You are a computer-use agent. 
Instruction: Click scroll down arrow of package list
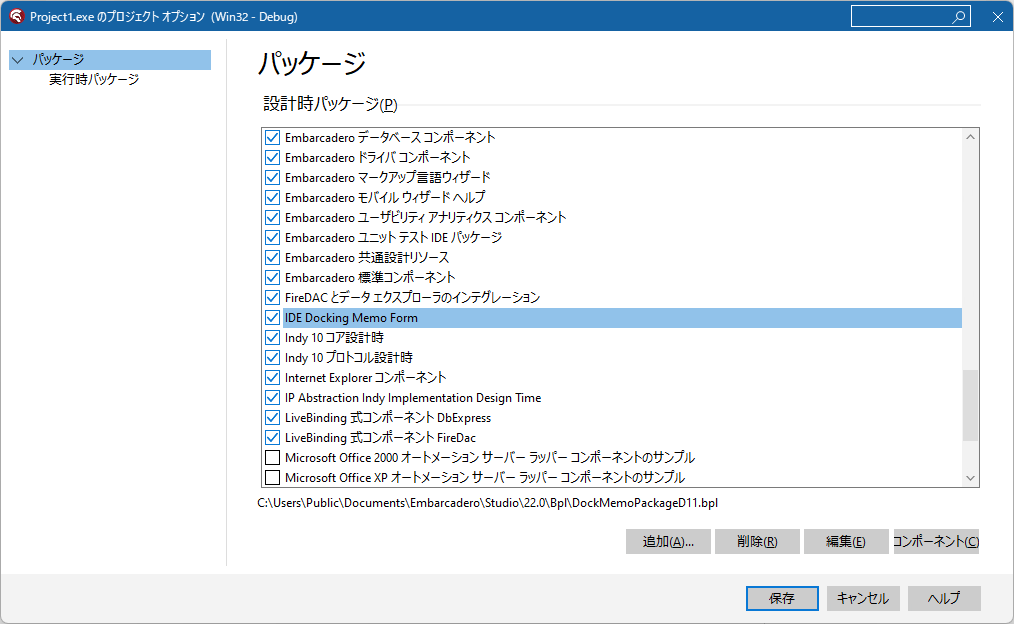click(970, 479)
